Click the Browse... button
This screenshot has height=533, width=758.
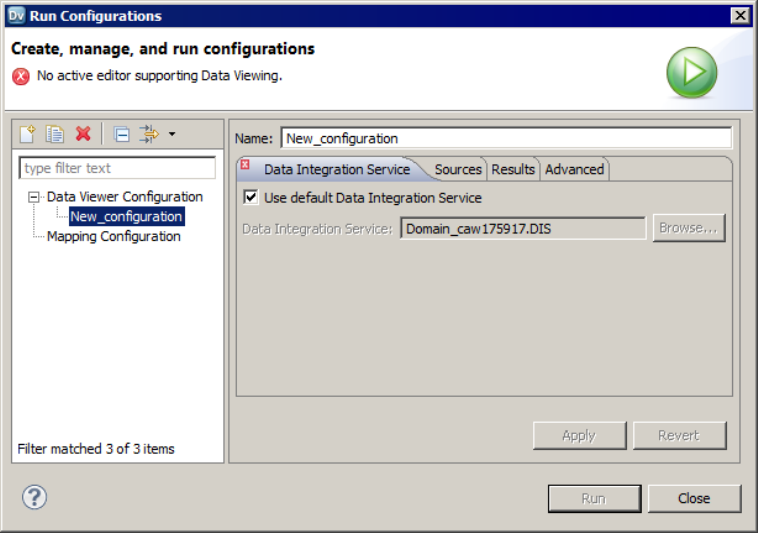tap(688, 228)
